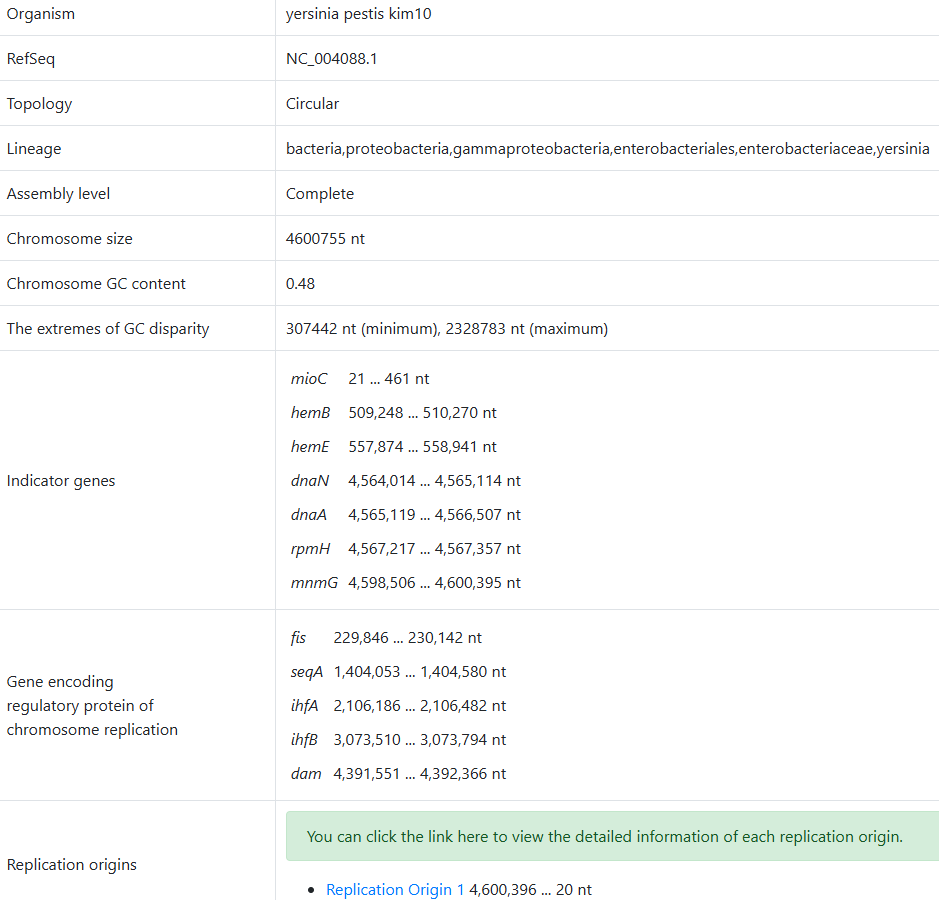
Task: Select the mioC indicator gene entry
Action: (360, 378)
